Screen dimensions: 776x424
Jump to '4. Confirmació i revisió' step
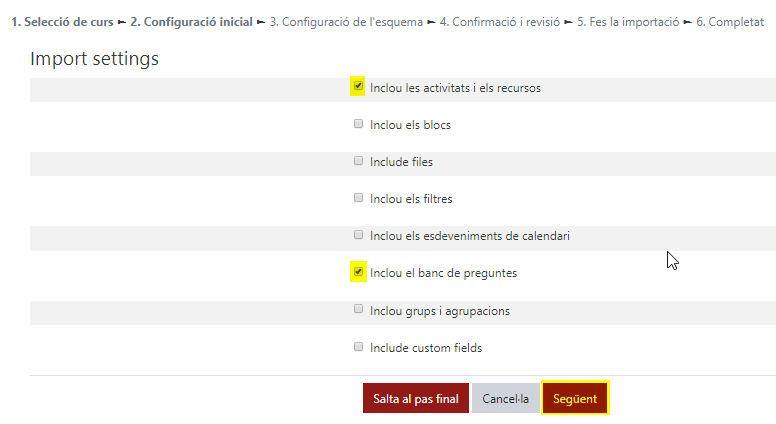pos(500,21)
